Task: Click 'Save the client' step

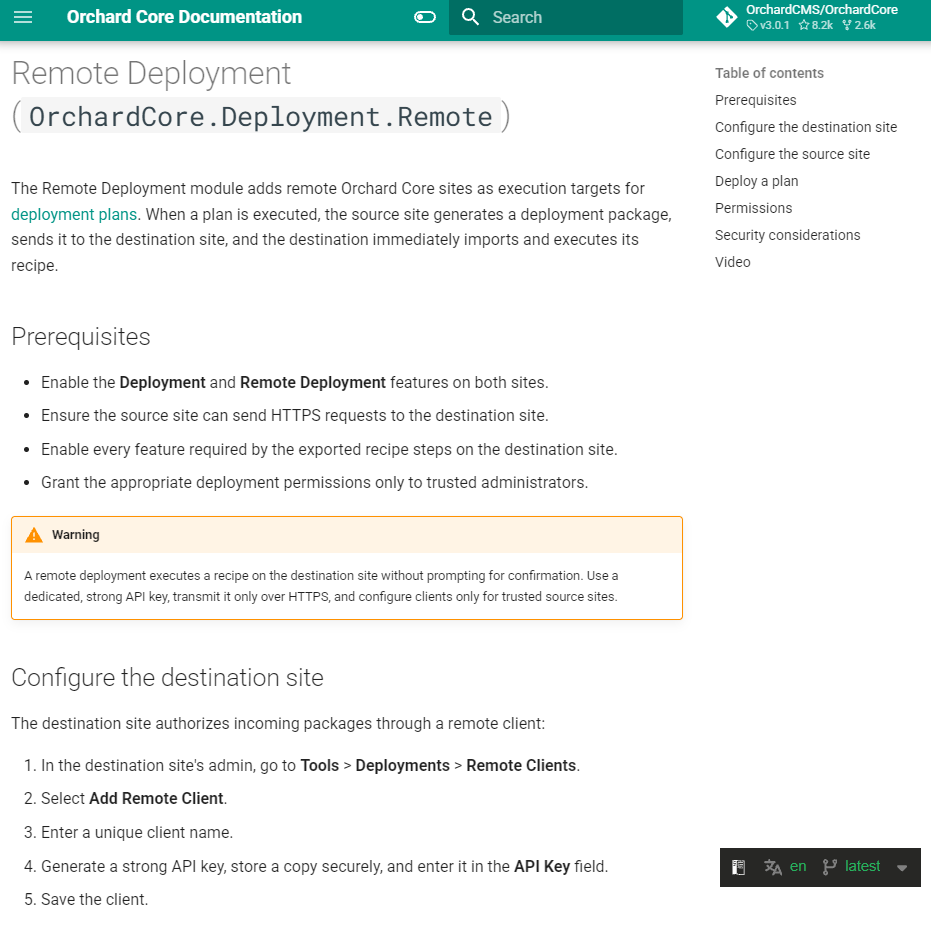Action: [94, 899]
